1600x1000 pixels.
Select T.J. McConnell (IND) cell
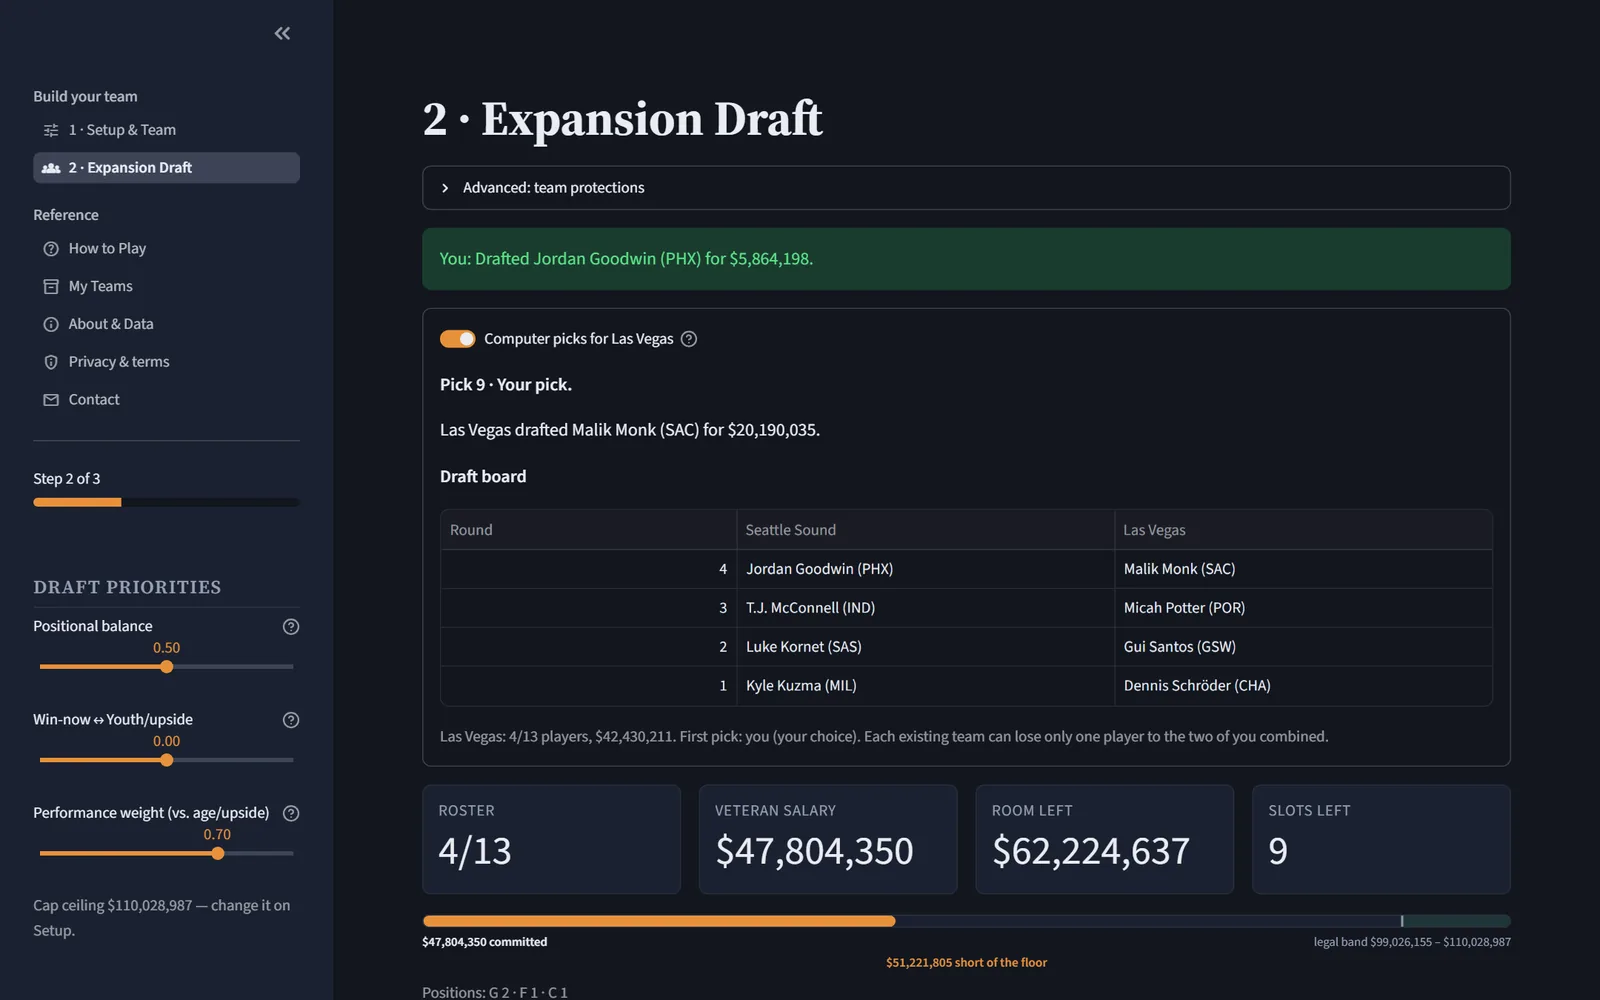(925, 608)
